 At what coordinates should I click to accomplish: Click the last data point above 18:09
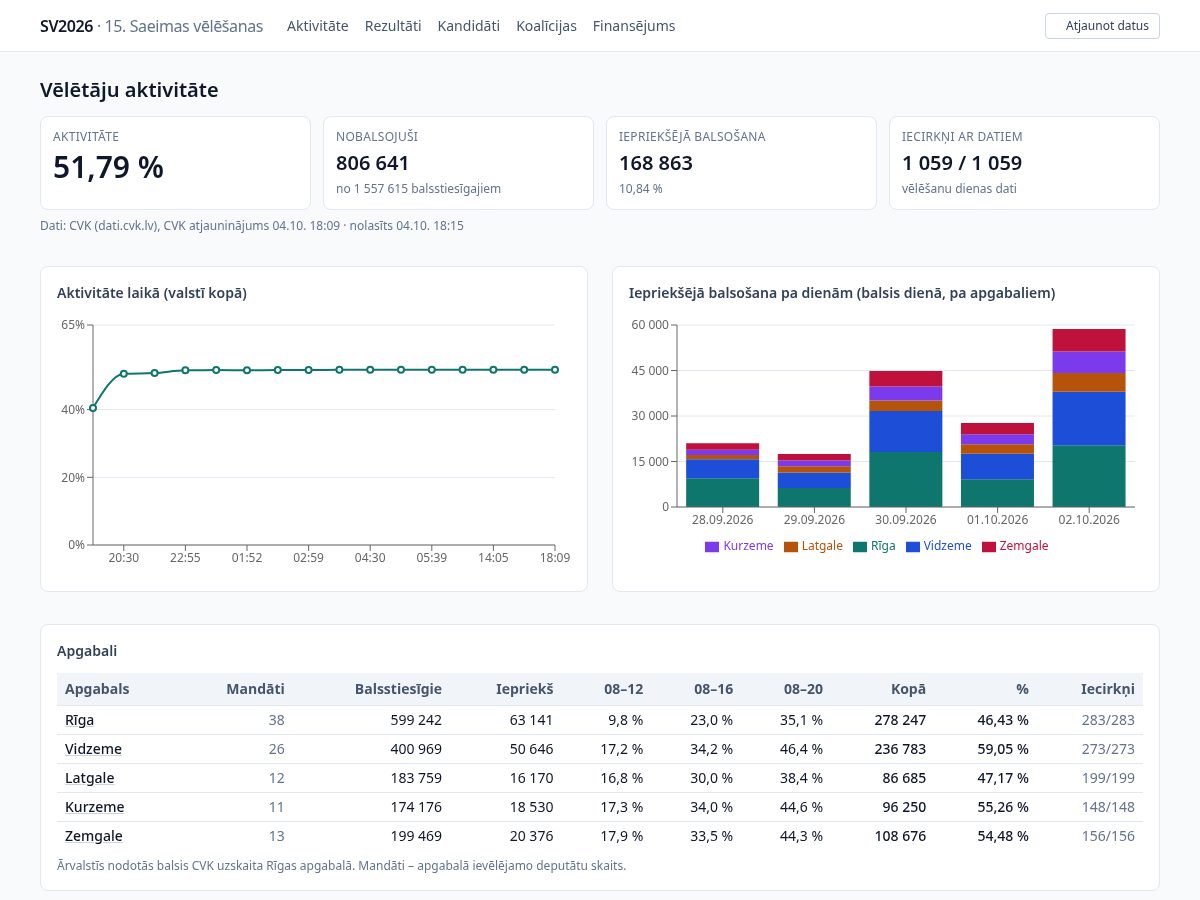[x=555, y=370]
